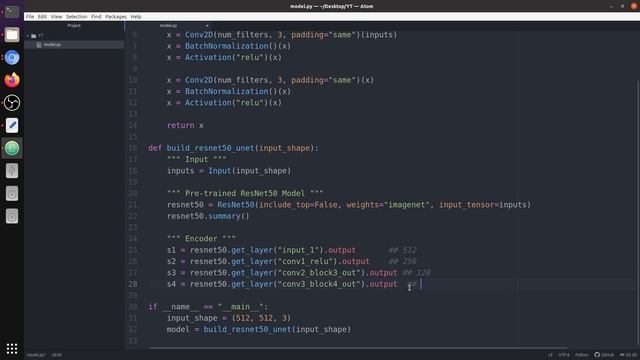640x360 pixels.
Task: Open the Edit menu
Action: 42,17
